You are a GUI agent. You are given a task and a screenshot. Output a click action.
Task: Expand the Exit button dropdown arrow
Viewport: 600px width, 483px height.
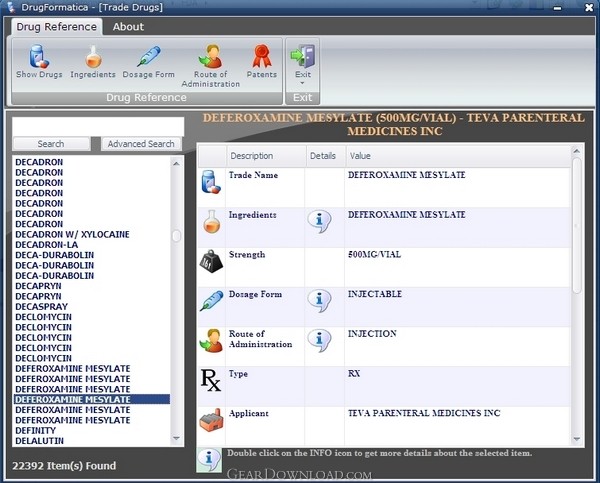point(302,83)
